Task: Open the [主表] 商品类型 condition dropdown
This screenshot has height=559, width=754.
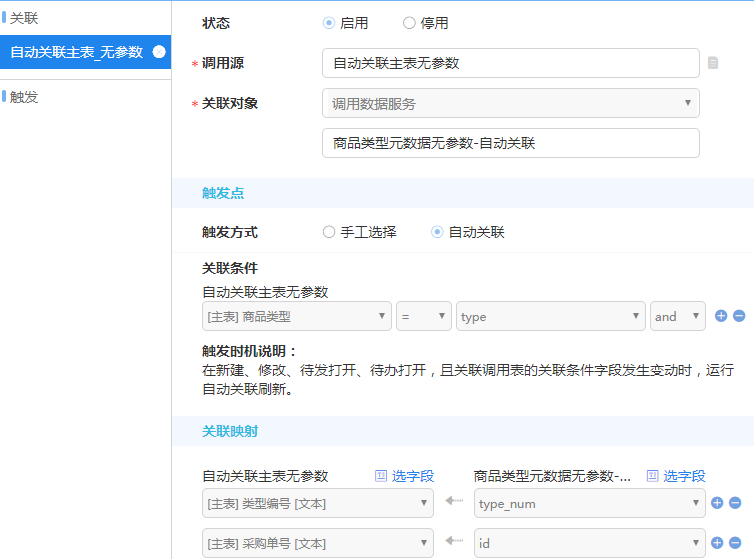Action: tap(296, 316)
